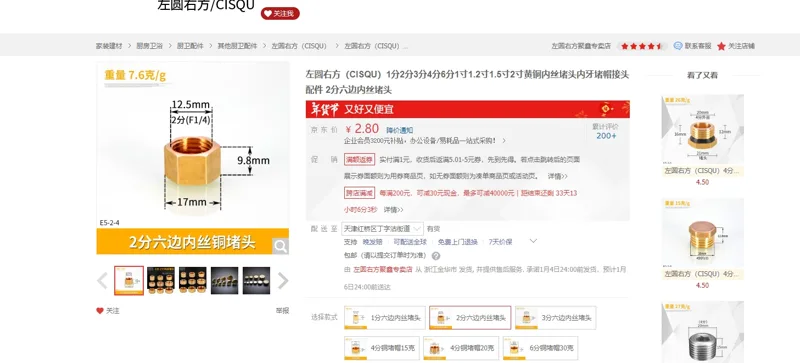This screenshot has height=363, width=800.
Task: Select the 4分铜堵帽20克 style option
Action: [461, 348]
